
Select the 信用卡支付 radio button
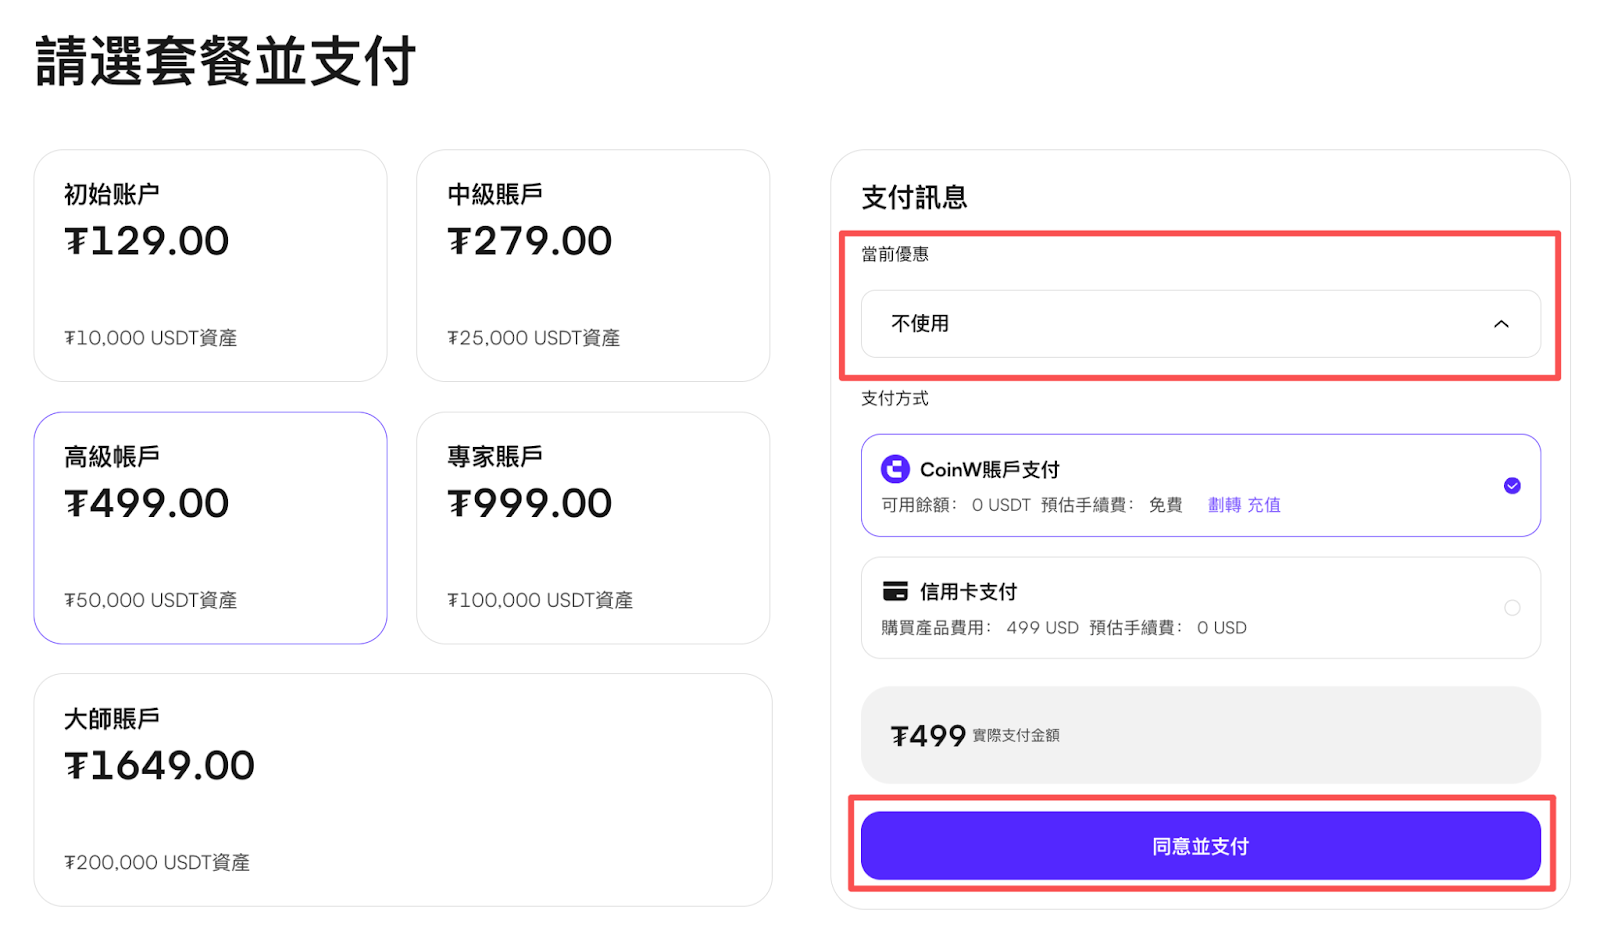tap(1512, 608)
